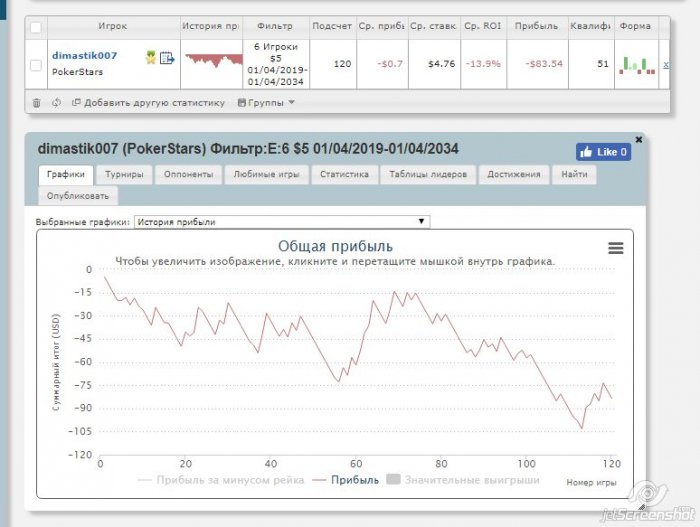The image size is (700, 527).
Task: Click the trophy badge icon beside dimastik007
Action: coord(150,57)
